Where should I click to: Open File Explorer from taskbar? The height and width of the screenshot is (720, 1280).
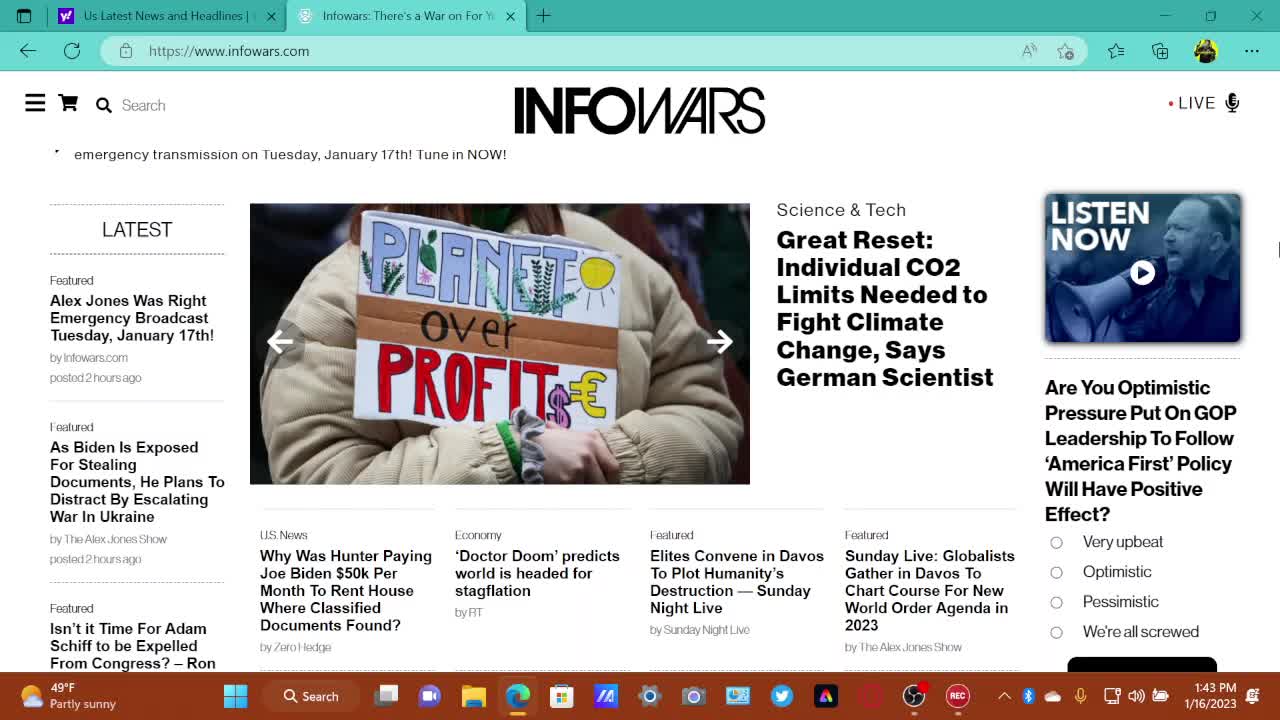(474, 696)
